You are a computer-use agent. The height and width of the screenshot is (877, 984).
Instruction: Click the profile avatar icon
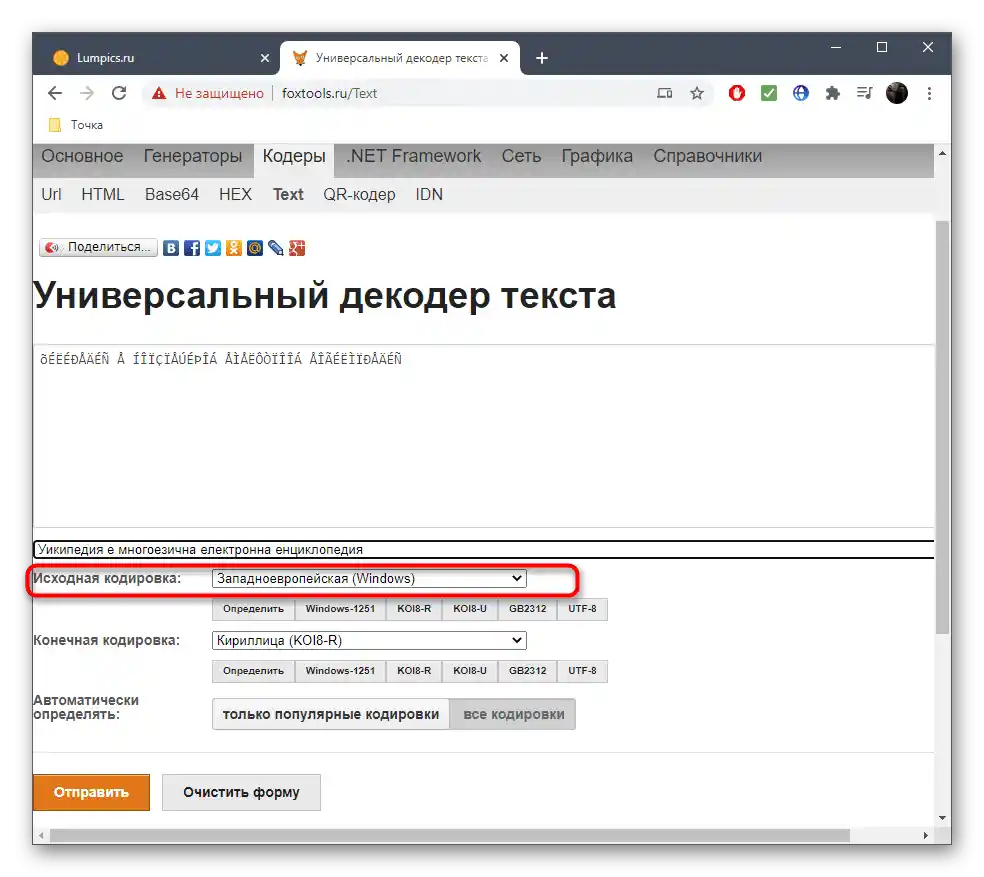pyautogui.click(x=897, y=94)
